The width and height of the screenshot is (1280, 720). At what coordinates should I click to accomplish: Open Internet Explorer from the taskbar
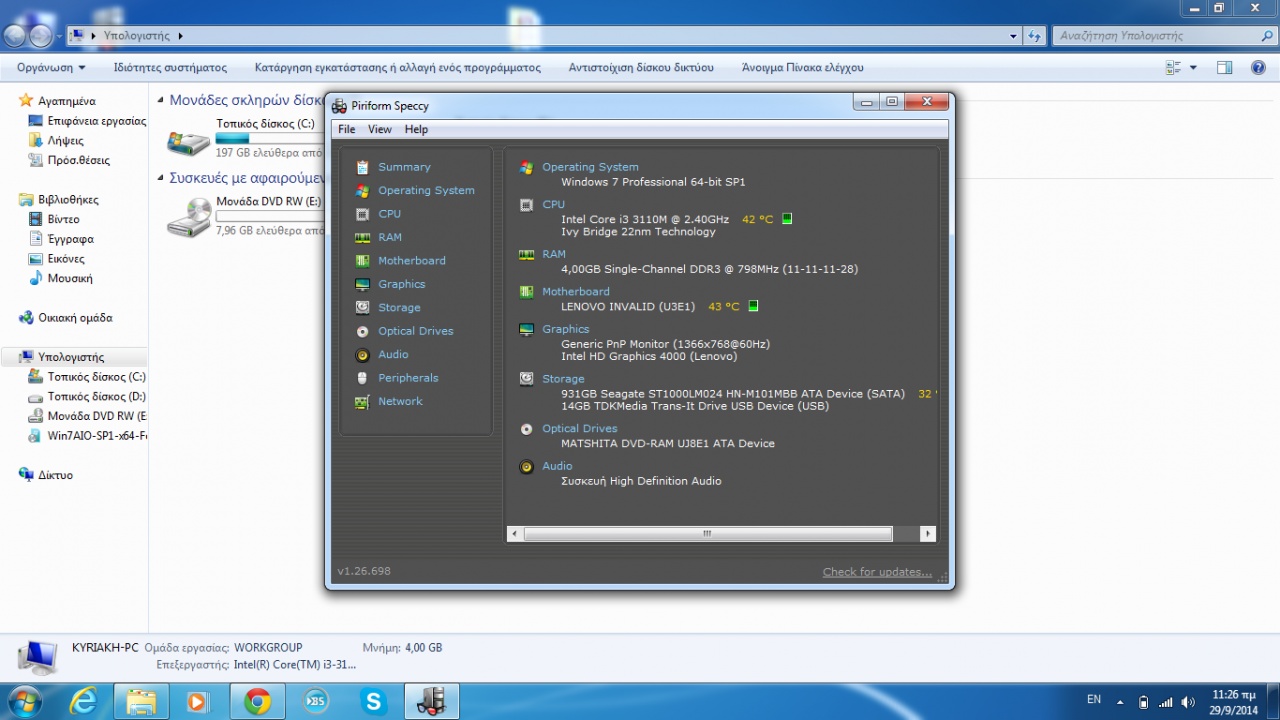point(83,701)
